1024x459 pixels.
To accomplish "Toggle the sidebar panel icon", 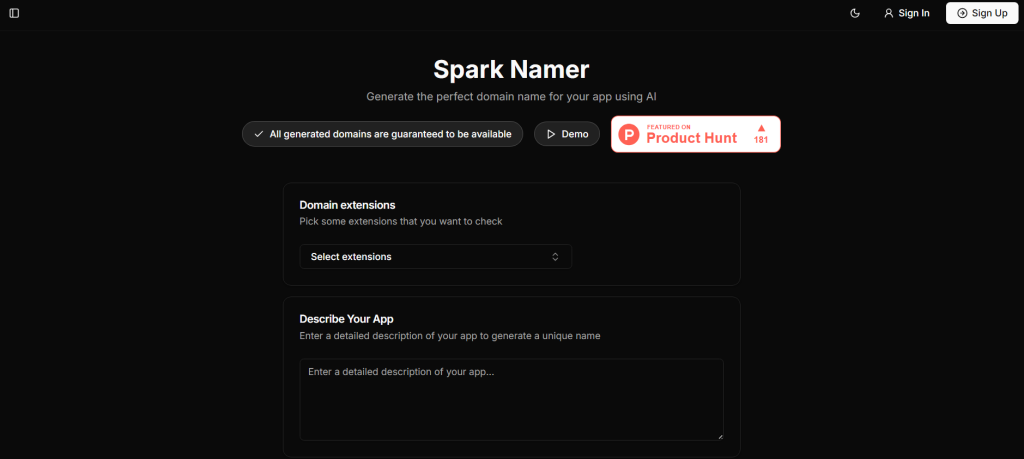I will (x=14, y=13).
